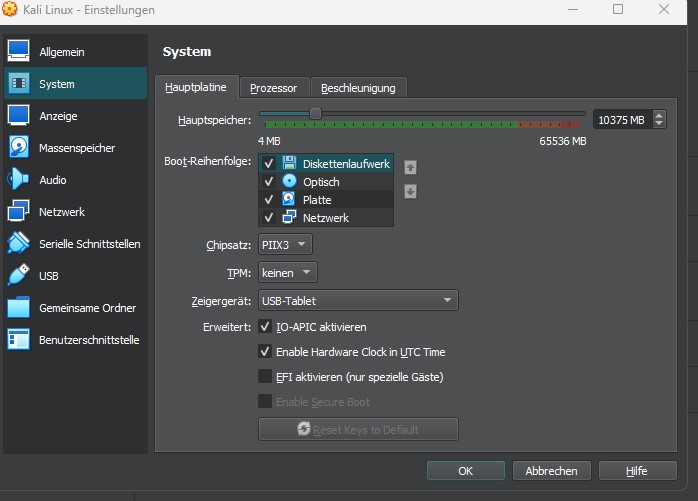
Task: Open the TPM keinen dropdown
Action: (x=288, y=273)
